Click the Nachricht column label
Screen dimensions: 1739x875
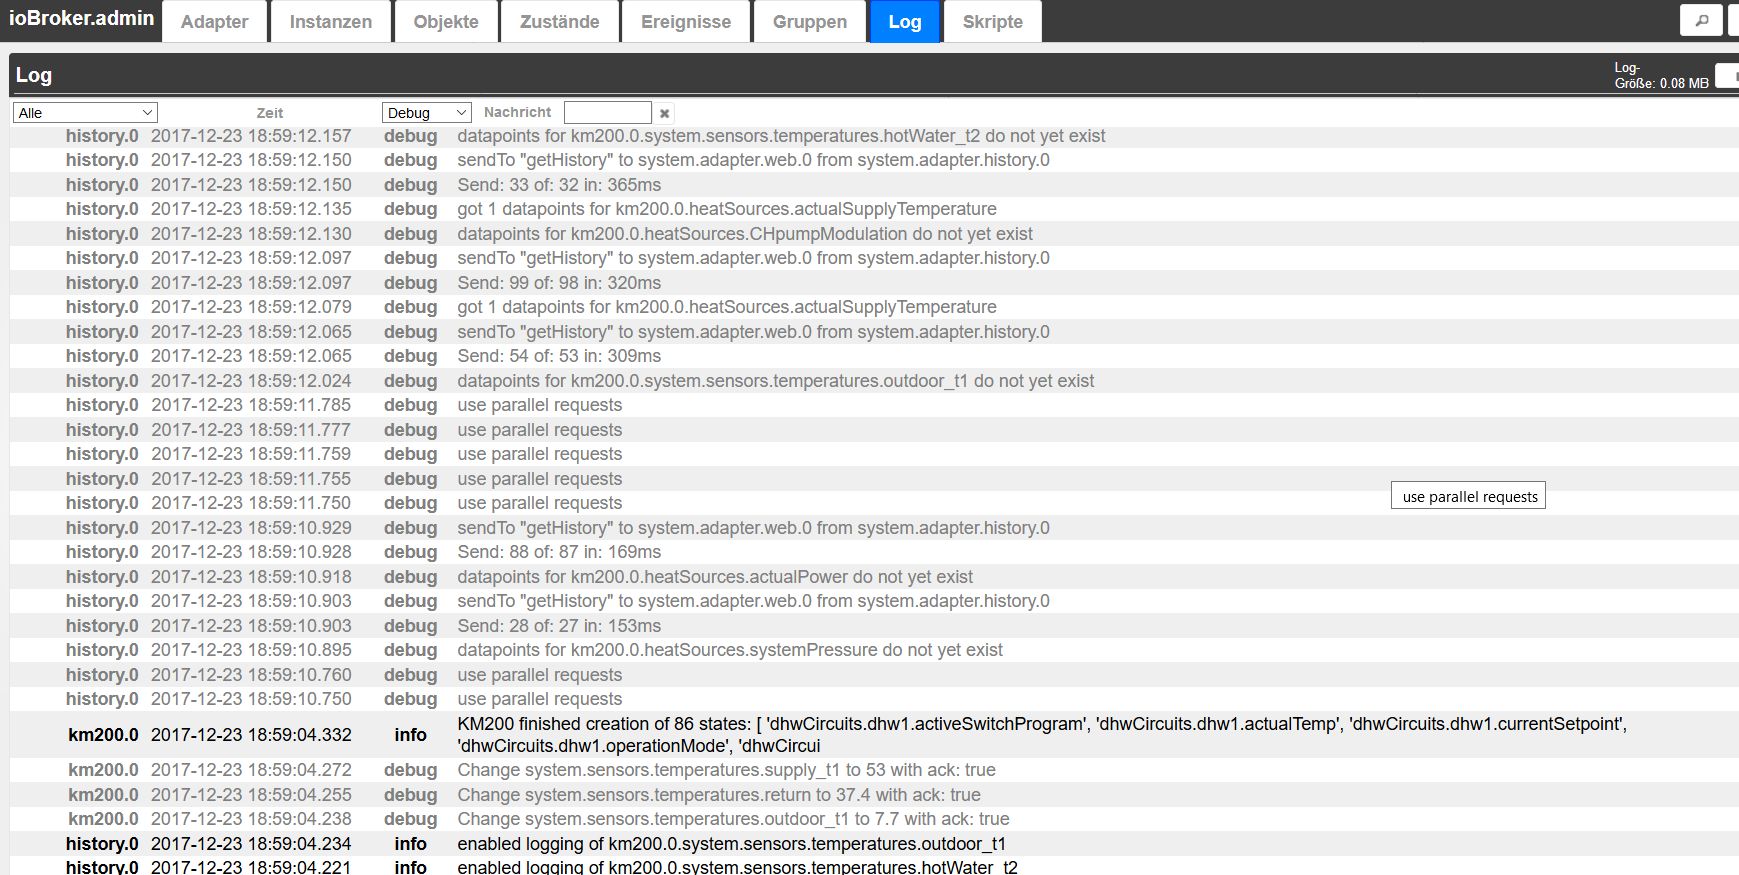(517, 112)
